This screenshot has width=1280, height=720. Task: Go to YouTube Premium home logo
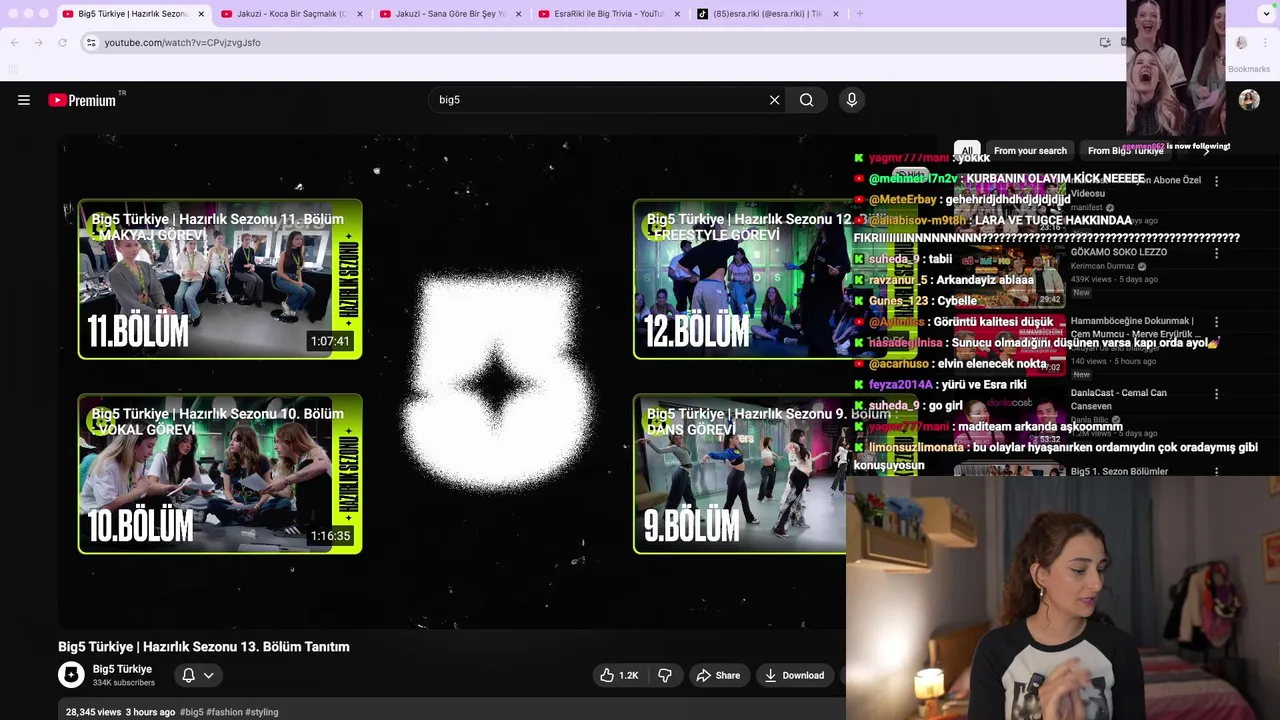click(x=82, y=100)
